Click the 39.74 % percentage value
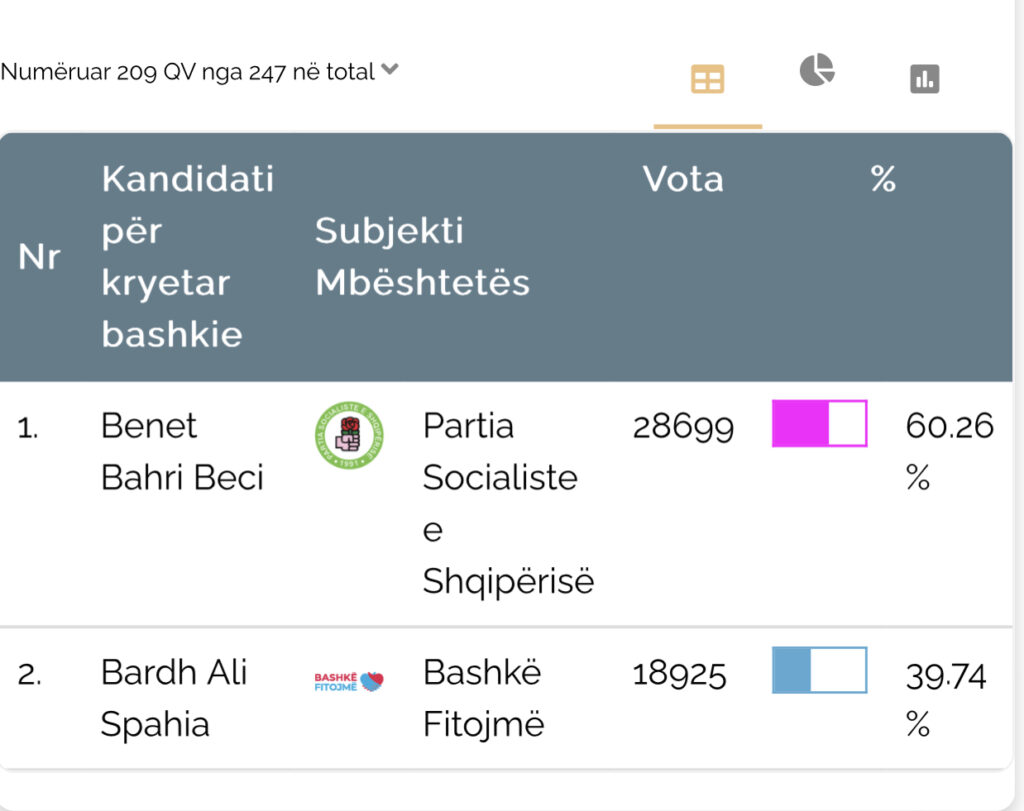The image size is (1024, 811). (945, 697)
